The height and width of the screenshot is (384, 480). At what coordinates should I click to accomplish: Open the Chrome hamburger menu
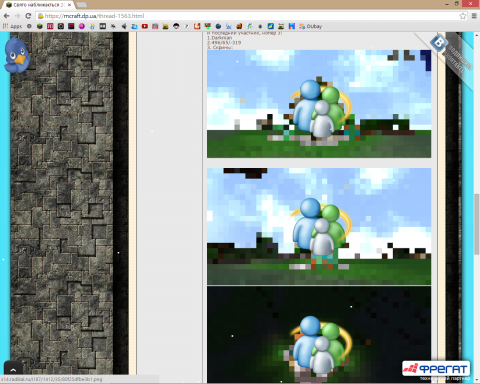coord(474,16)
